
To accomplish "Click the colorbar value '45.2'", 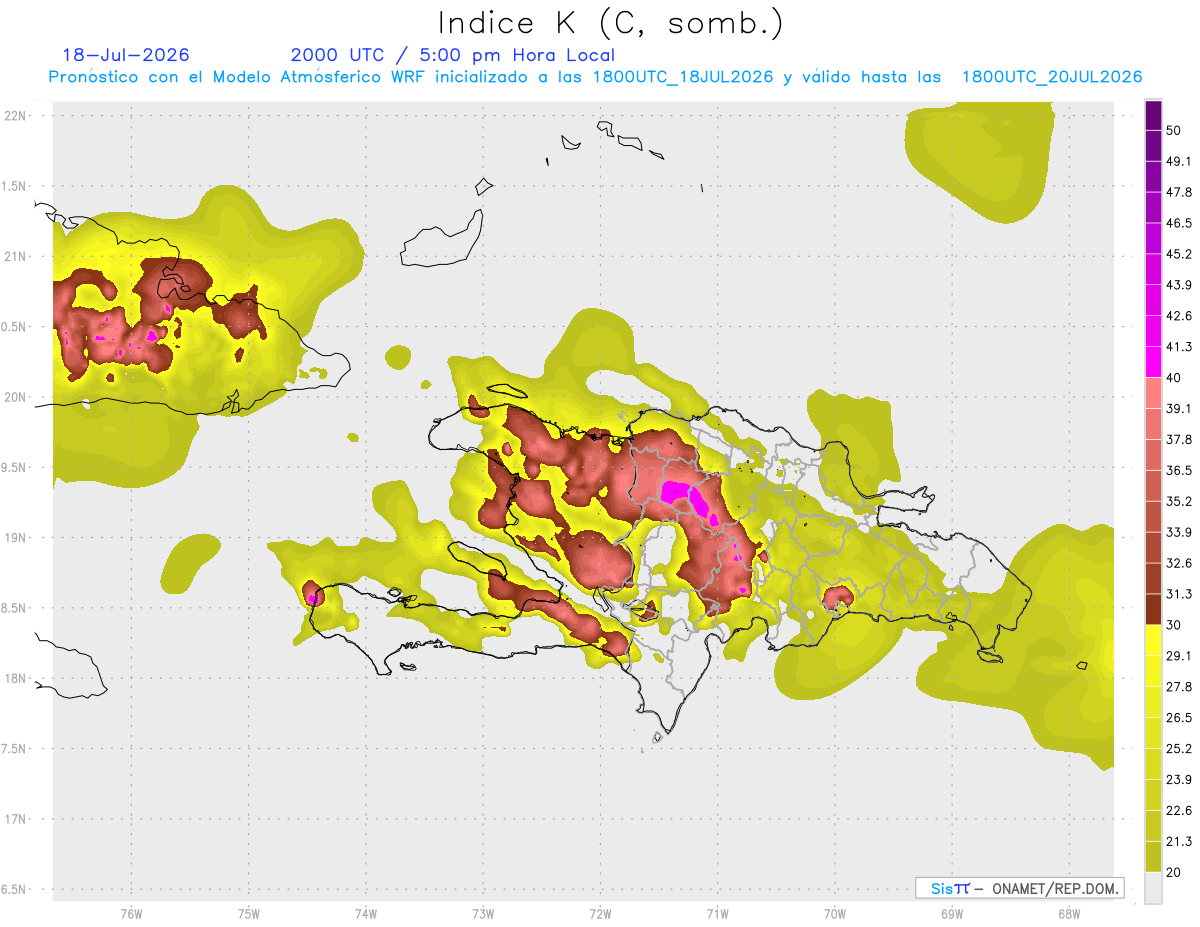I will coord(1178,254).
